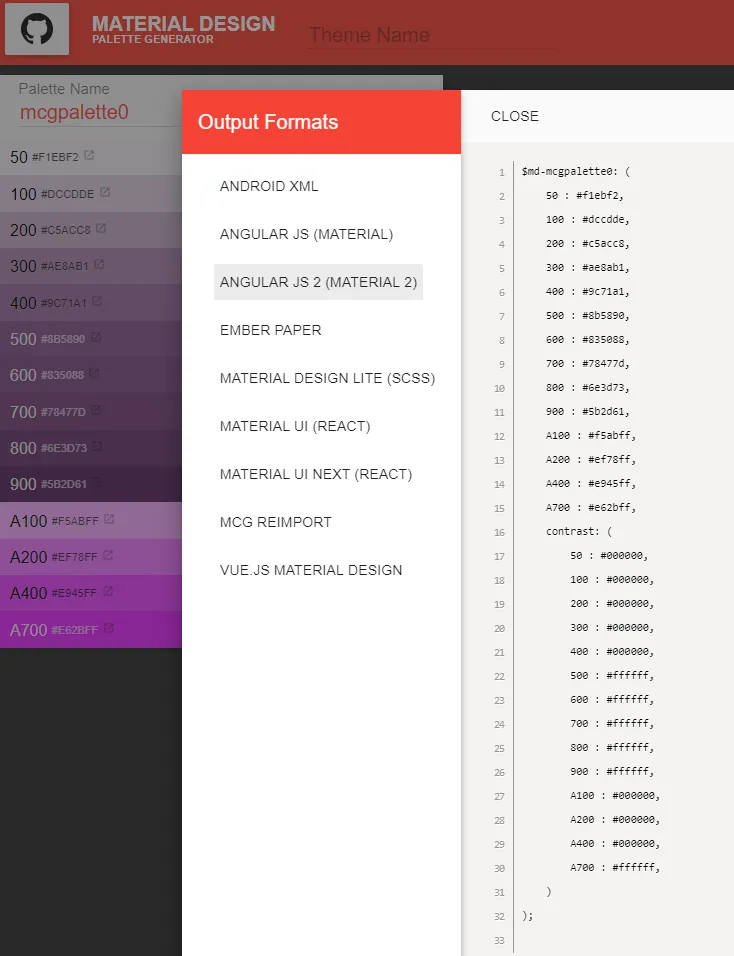Click code line '500 : #ffffff,'
This screenshot has width=734, height=956.
[612, 676]
